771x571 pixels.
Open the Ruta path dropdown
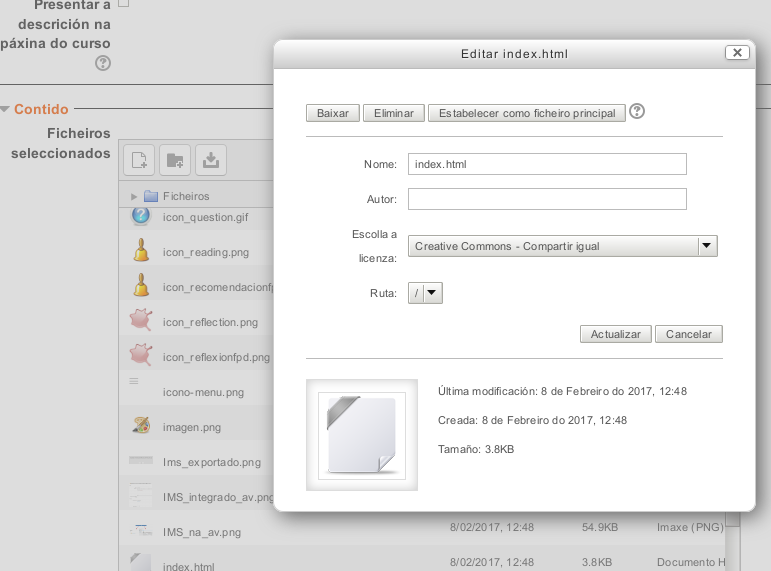click(x=425, y=293)
